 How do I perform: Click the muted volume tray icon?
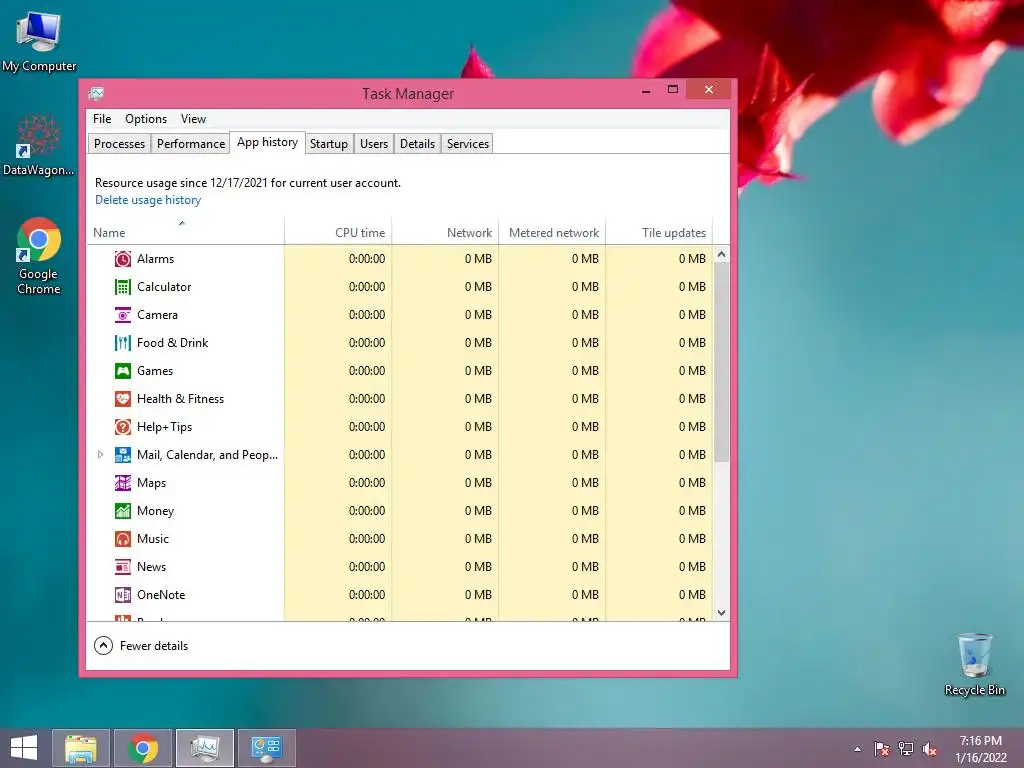click(x=930, y=749)
